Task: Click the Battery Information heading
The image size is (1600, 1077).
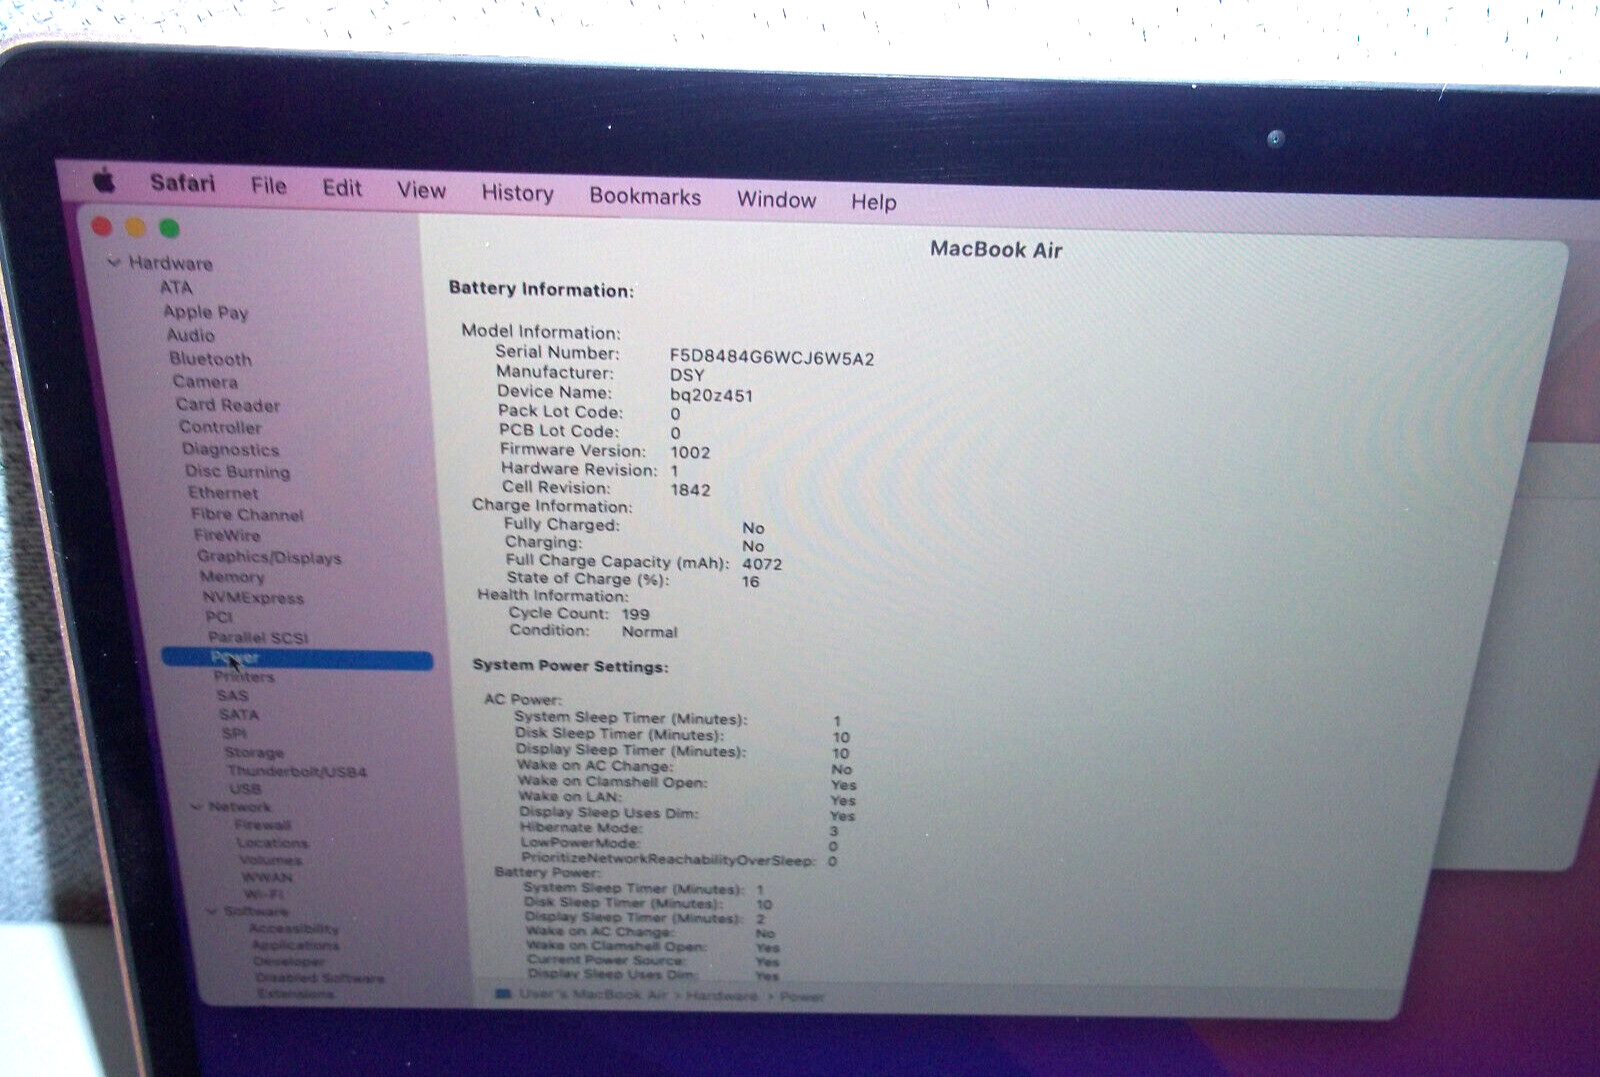Action: [541, 289]
